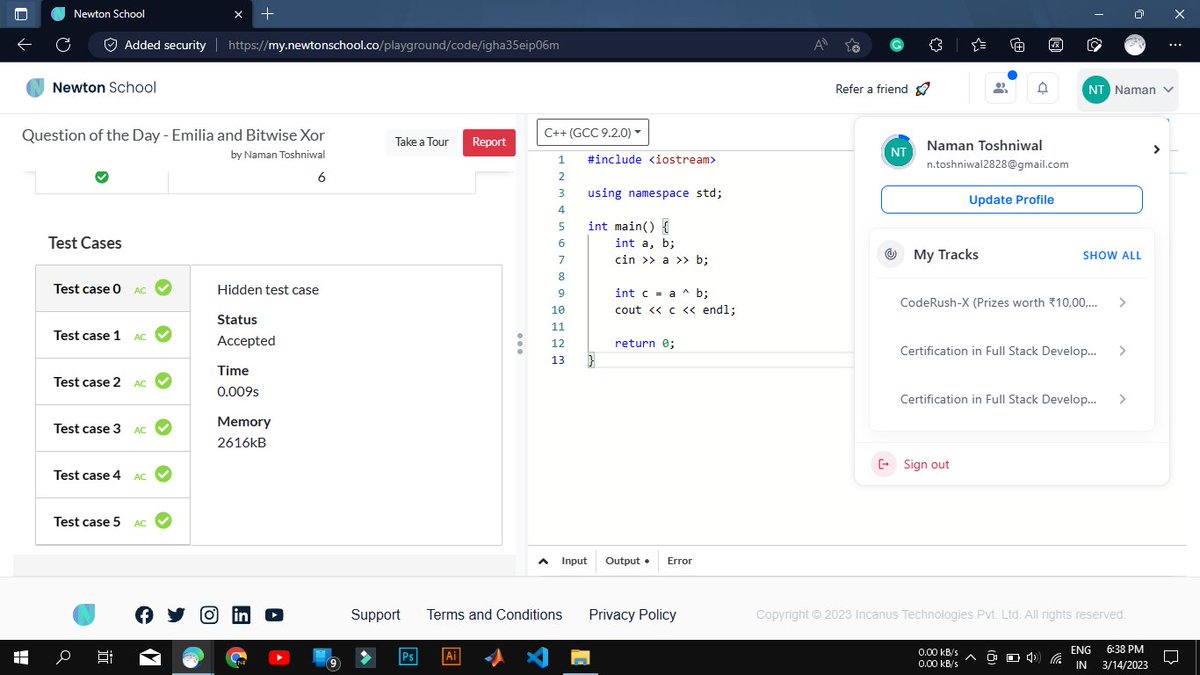This screenshot has width=1200, height=675.
Task: Open the Privacy Policy link
Action: pos(632,615)
